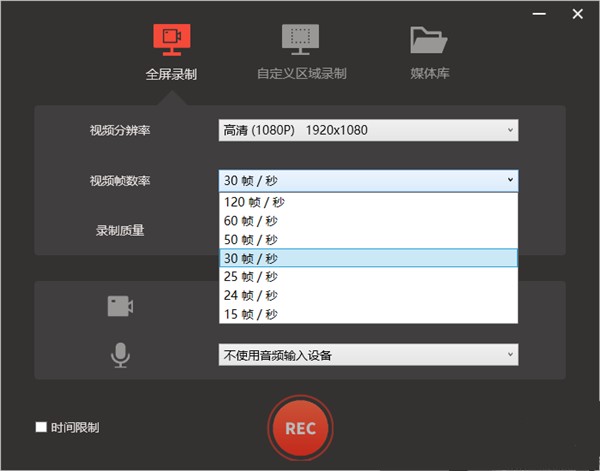Open the 不使用音频输入设备 dropdown
Screen dimensions: 600x471
pyautogui.click(x=368, y=355)
